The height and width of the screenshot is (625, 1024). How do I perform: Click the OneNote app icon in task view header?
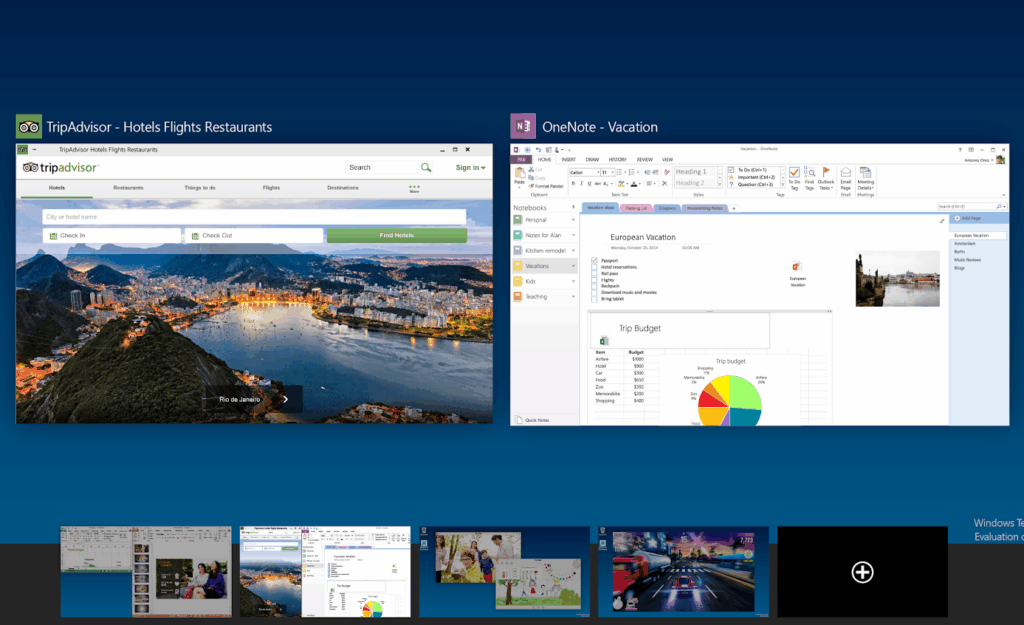pyautogui.click(x=523, y=127)
